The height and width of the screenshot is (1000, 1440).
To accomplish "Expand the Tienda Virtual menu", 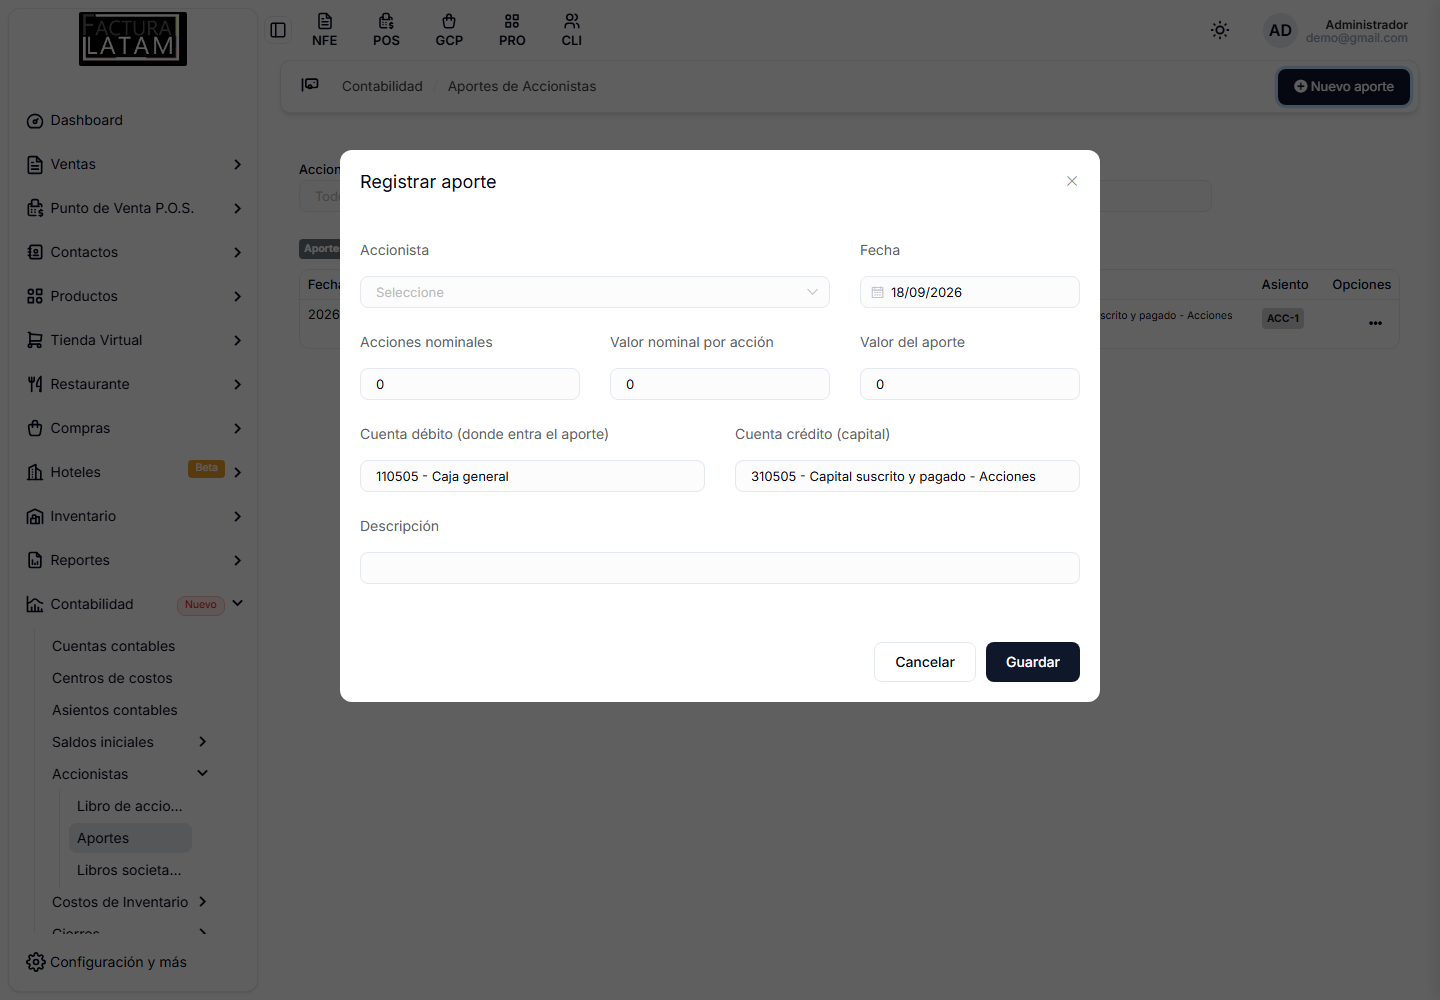I will click(134, 340).
